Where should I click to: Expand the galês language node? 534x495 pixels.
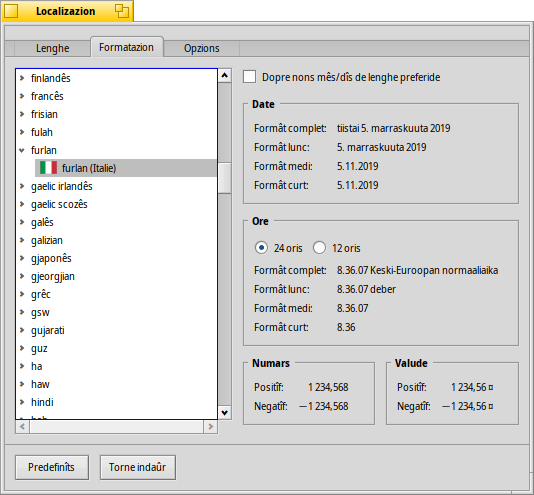(x=22, y=222)
